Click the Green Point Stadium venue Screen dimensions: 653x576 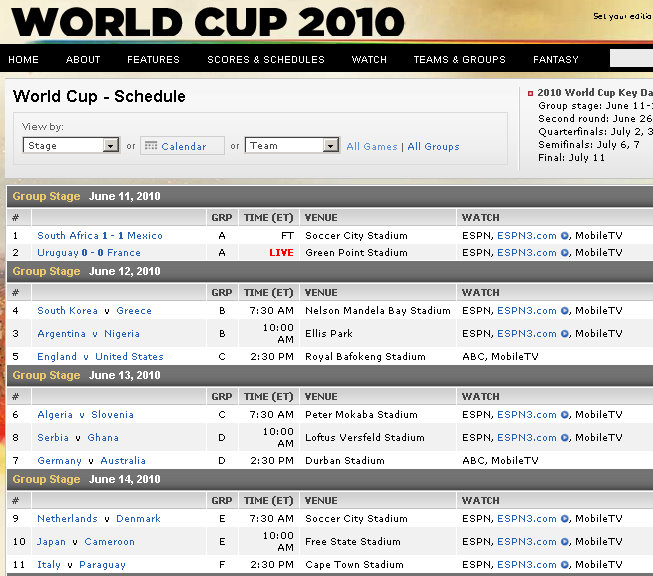pos(356,253)
